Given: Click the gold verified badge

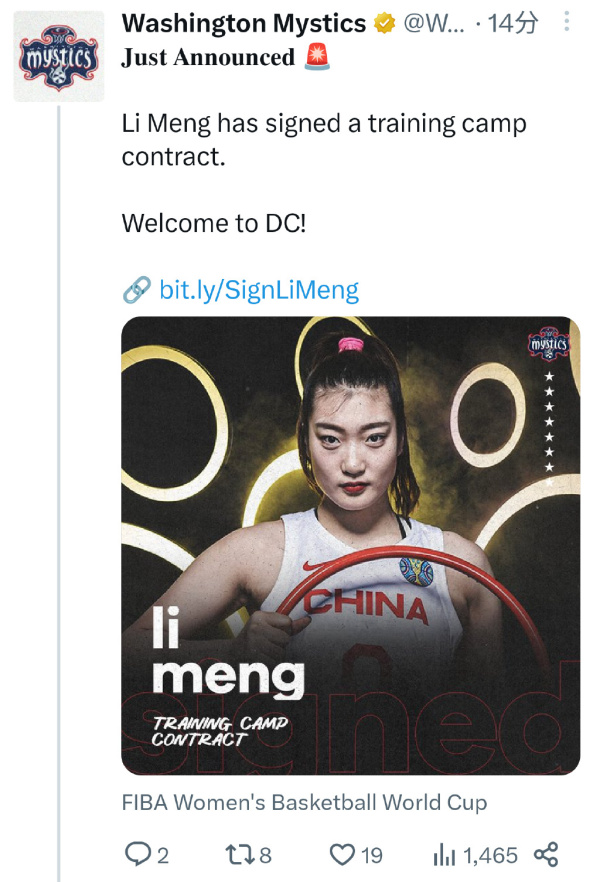Looking at the screenshot, I should tap(384, 24).
